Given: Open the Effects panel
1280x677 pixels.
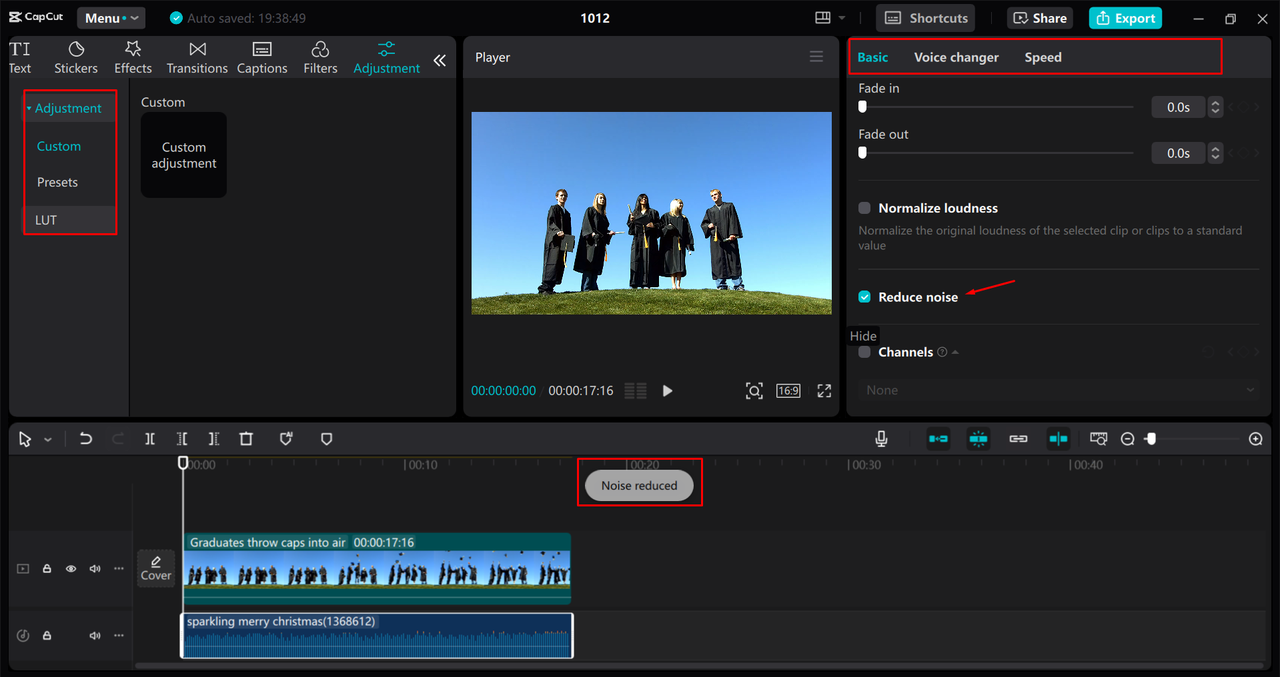Looking at the screenshot, I should click(133, 58).
